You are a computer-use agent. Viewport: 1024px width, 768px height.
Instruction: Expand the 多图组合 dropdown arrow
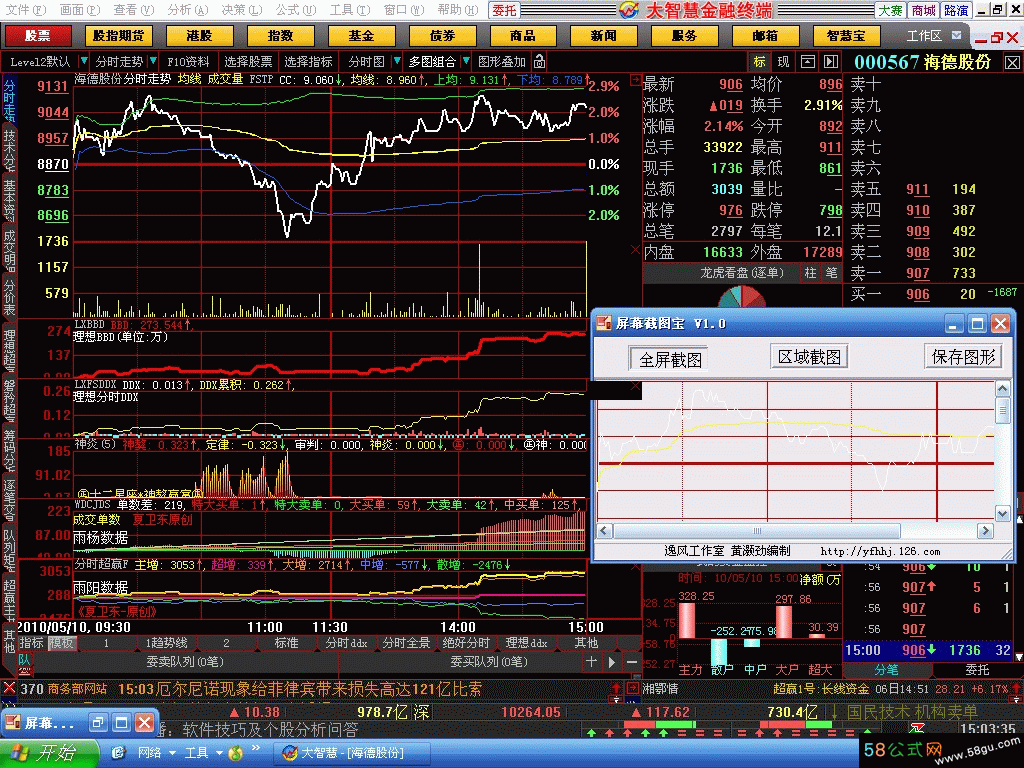click(x=466, y=61)
